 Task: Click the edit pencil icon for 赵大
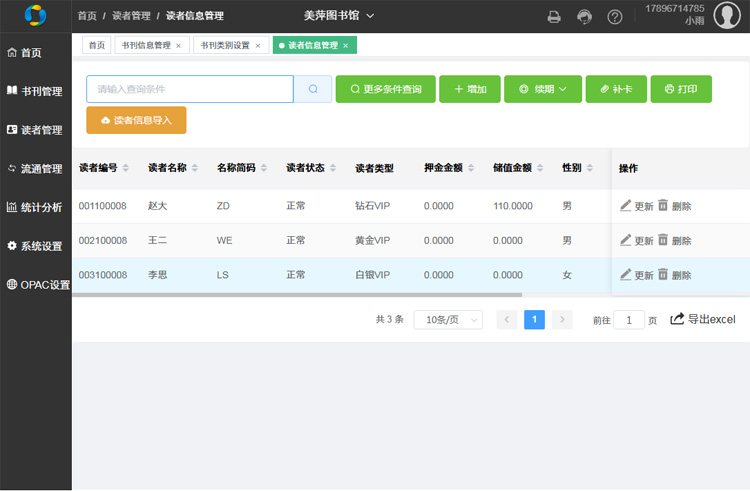[626, 205]
